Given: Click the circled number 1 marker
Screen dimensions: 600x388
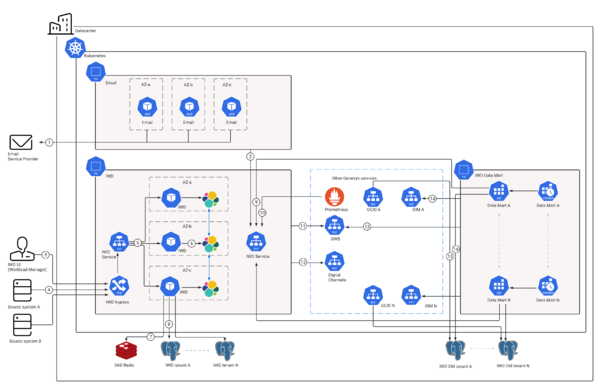Looking at the screenshot, I should click(49, 142).
